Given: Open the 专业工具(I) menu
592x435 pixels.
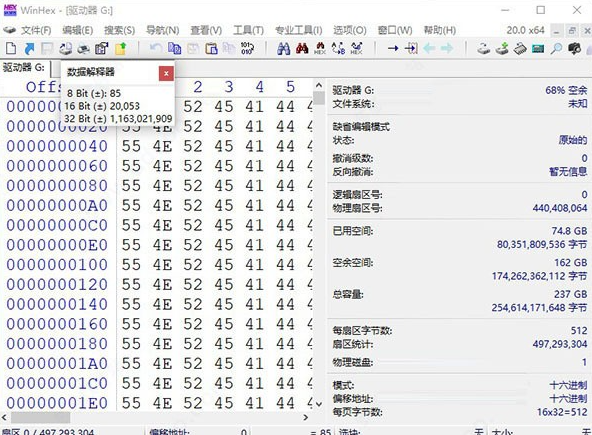Looking at the screenshot, I should click(x=298, y=30).
